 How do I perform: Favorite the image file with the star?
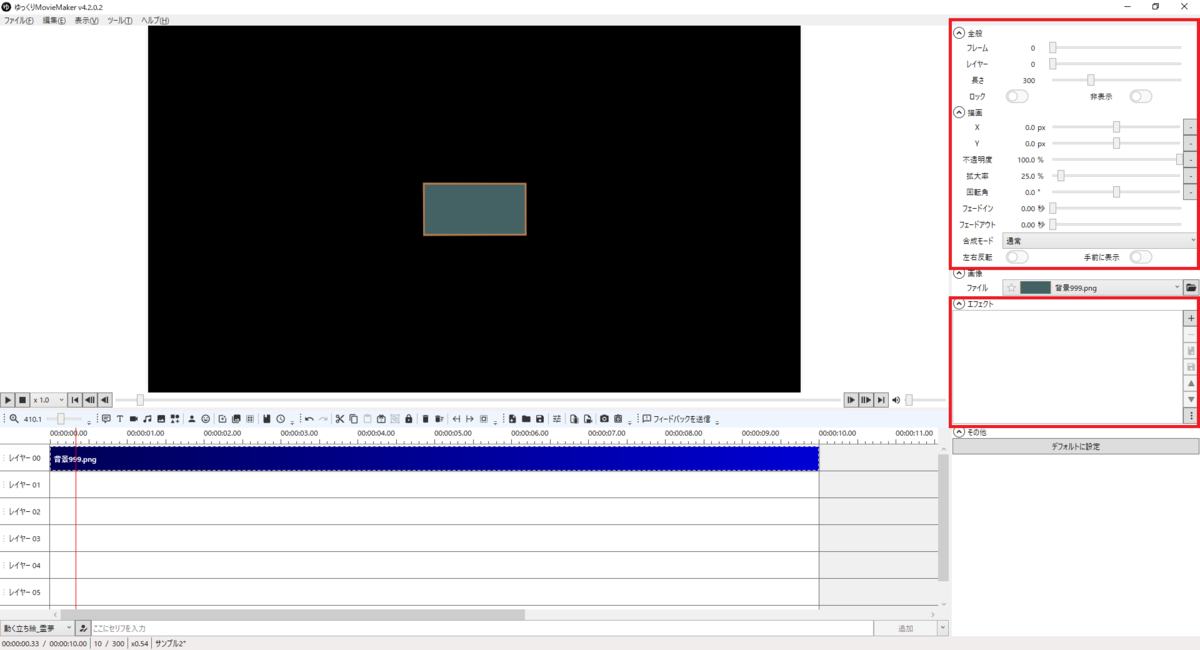pos(1011,287)
